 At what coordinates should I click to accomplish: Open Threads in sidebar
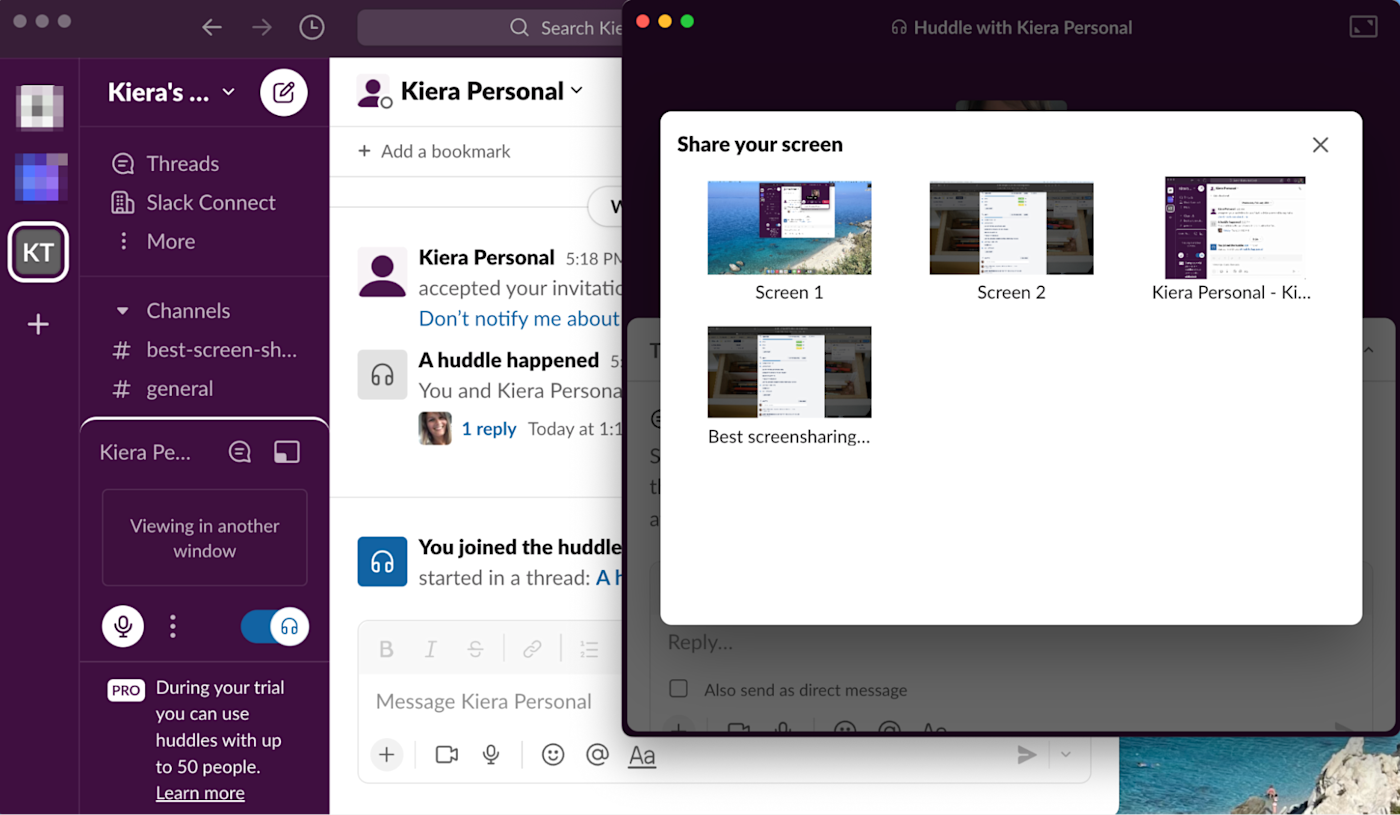pyautogui.click(x=182, y=163)
